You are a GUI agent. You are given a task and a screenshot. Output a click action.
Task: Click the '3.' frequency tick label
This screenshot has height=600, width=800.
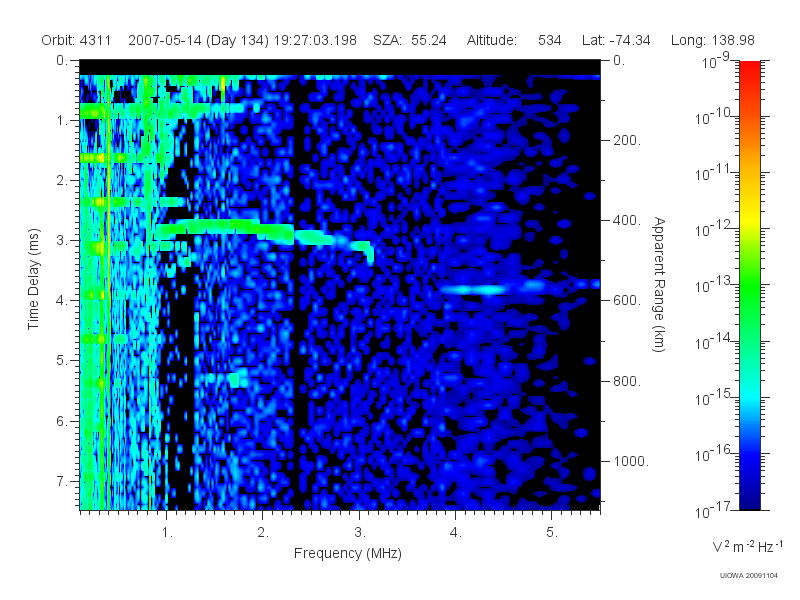pyautogui.click(x=360, y=533)
